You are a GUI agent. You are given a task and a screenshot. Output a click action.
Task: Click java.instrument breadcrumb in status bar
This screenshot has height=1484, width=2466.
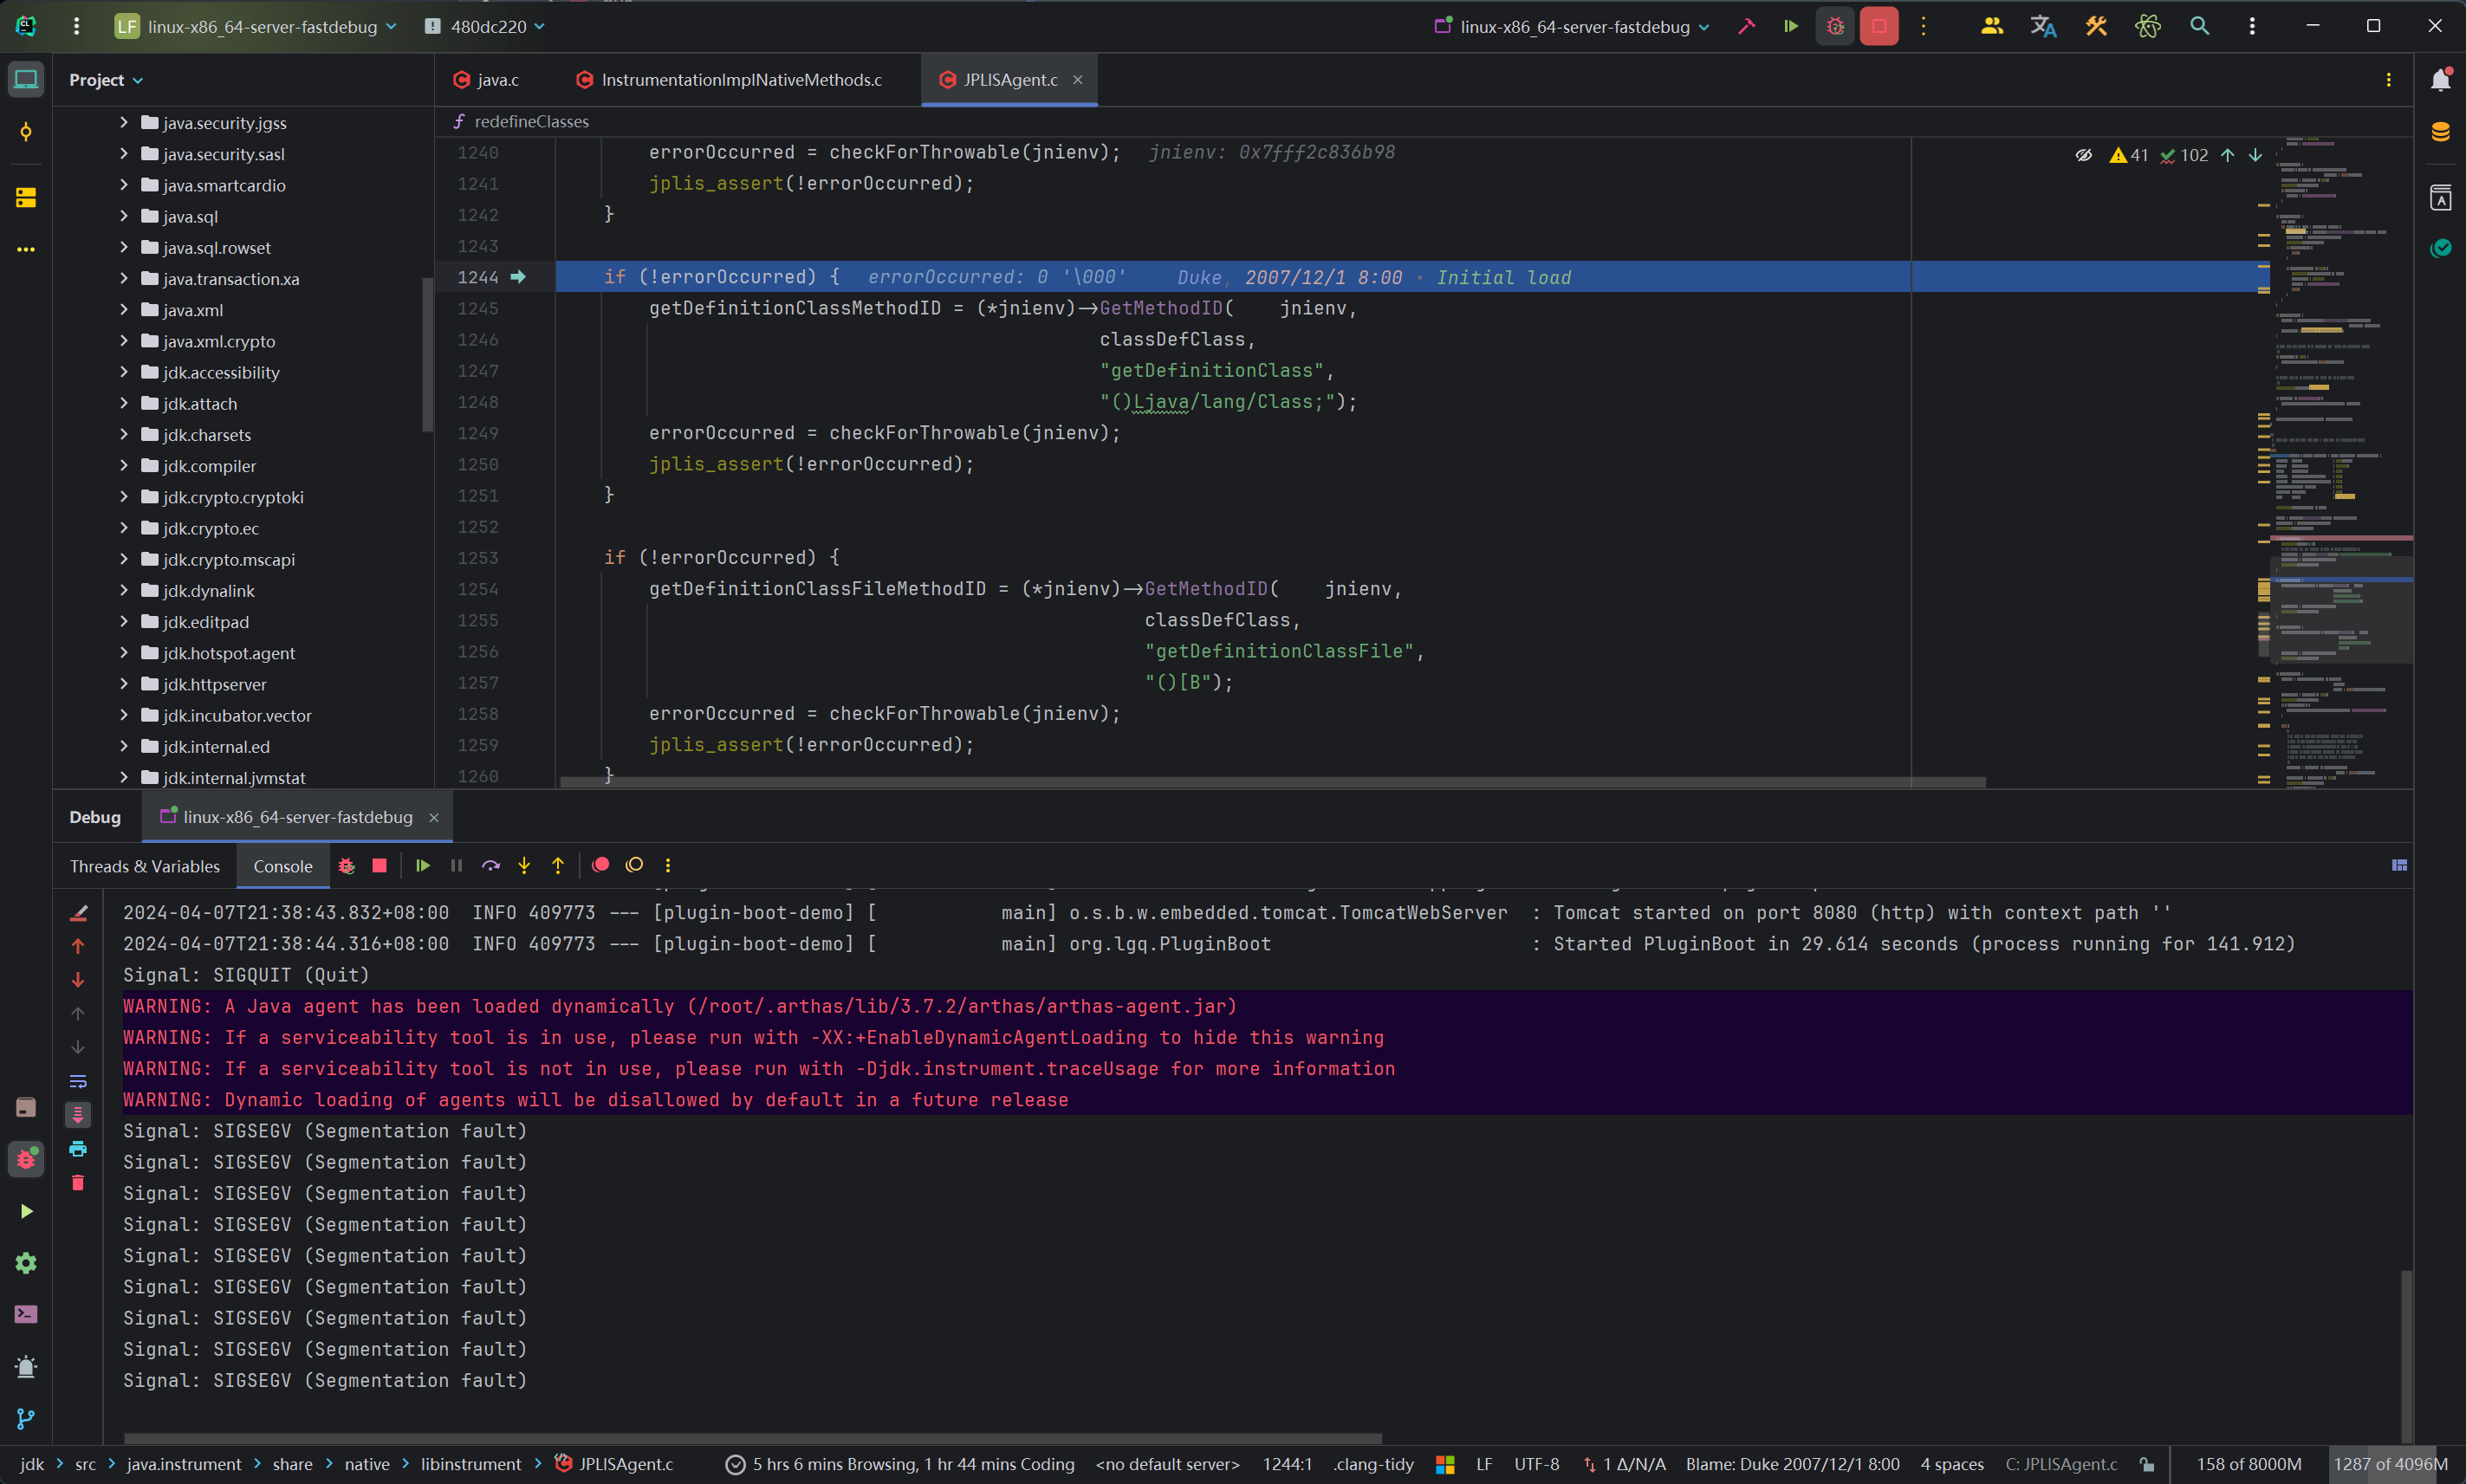click(184, 1465)
